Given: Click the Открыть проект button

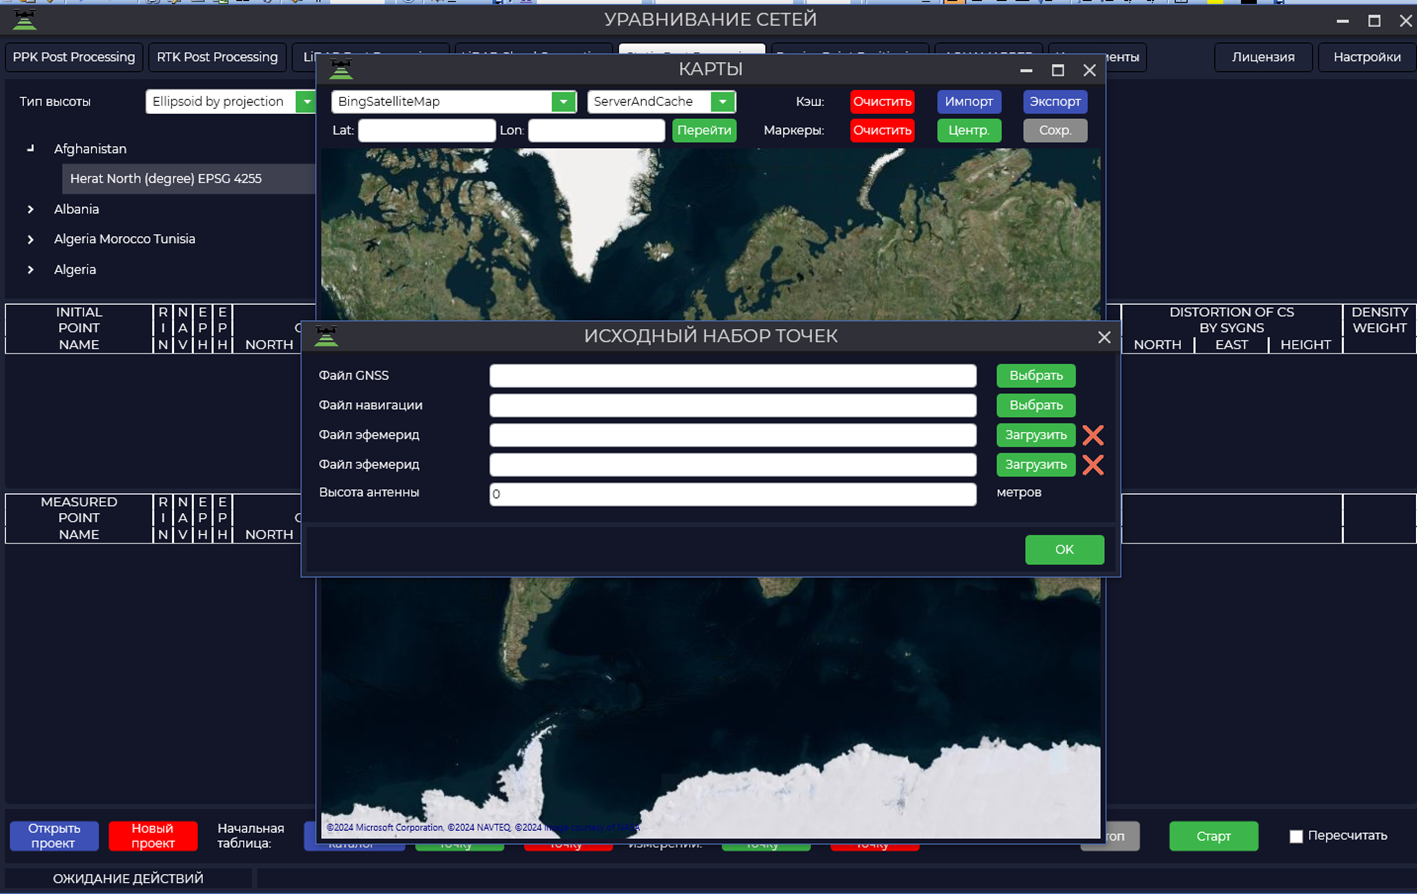Looking at the screenshot, I should 54,836.
